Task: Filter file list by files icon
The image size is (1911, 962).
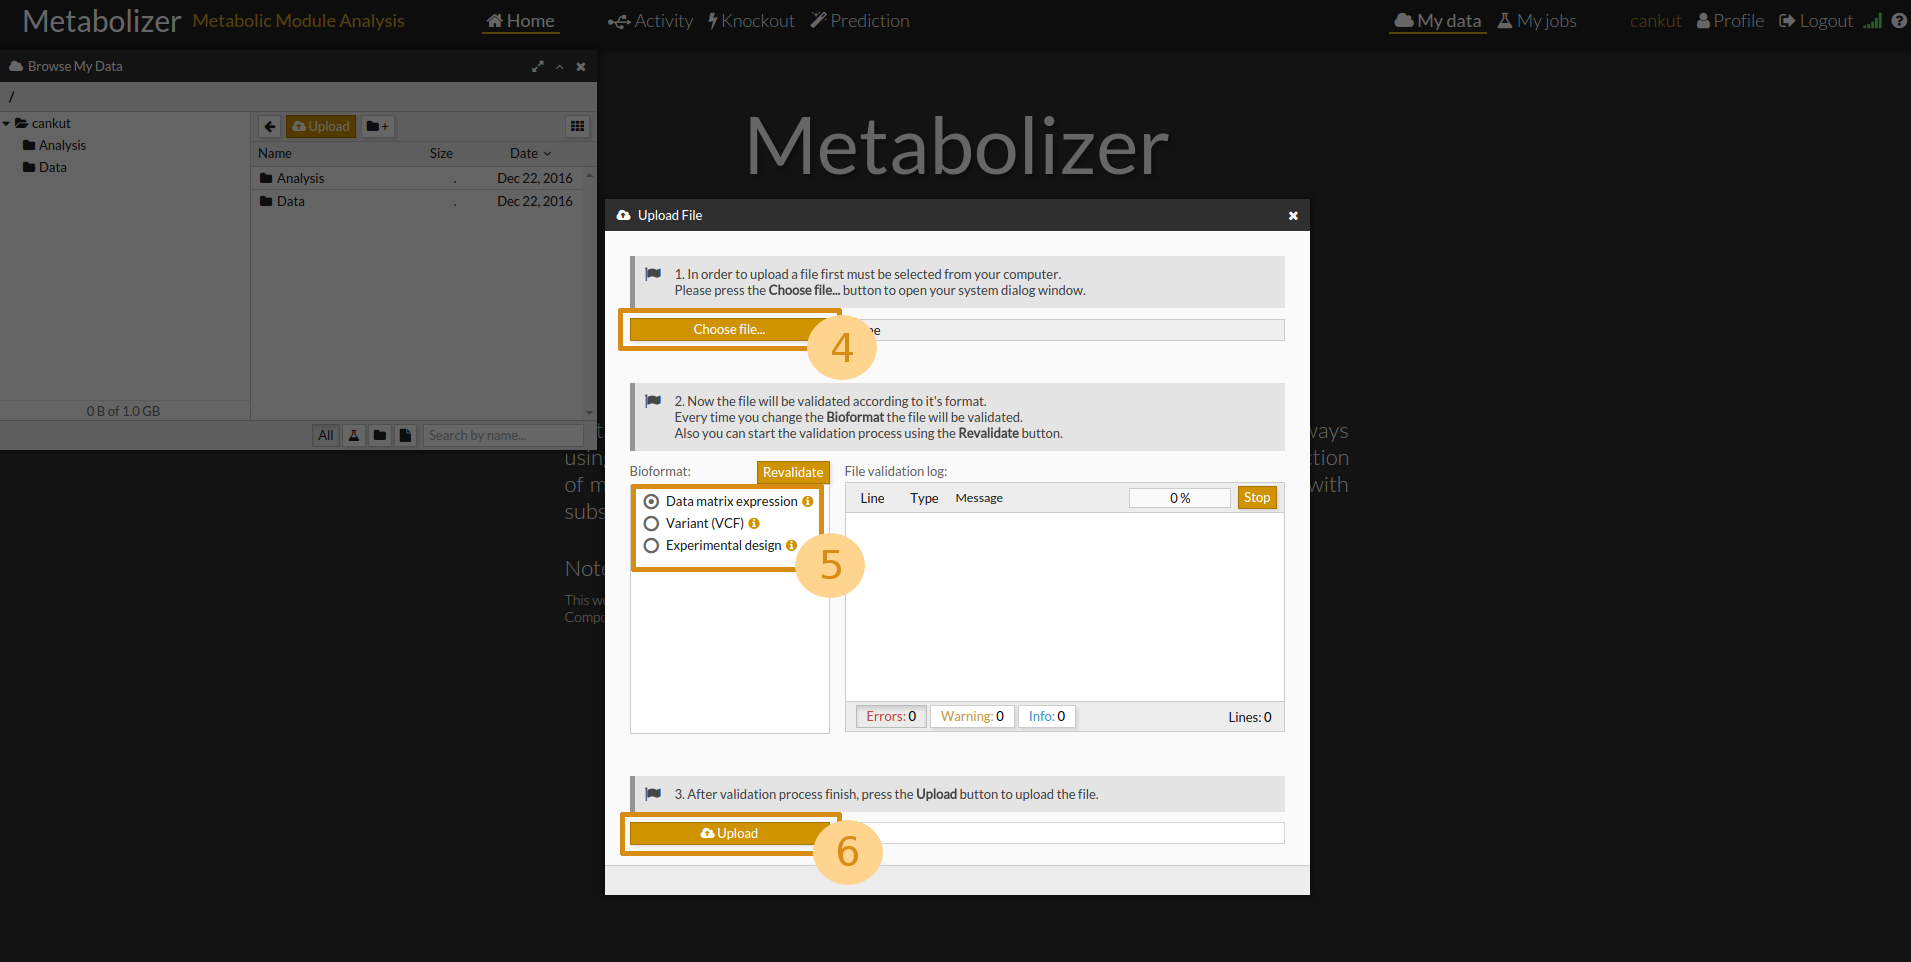Action: (405, 435)
